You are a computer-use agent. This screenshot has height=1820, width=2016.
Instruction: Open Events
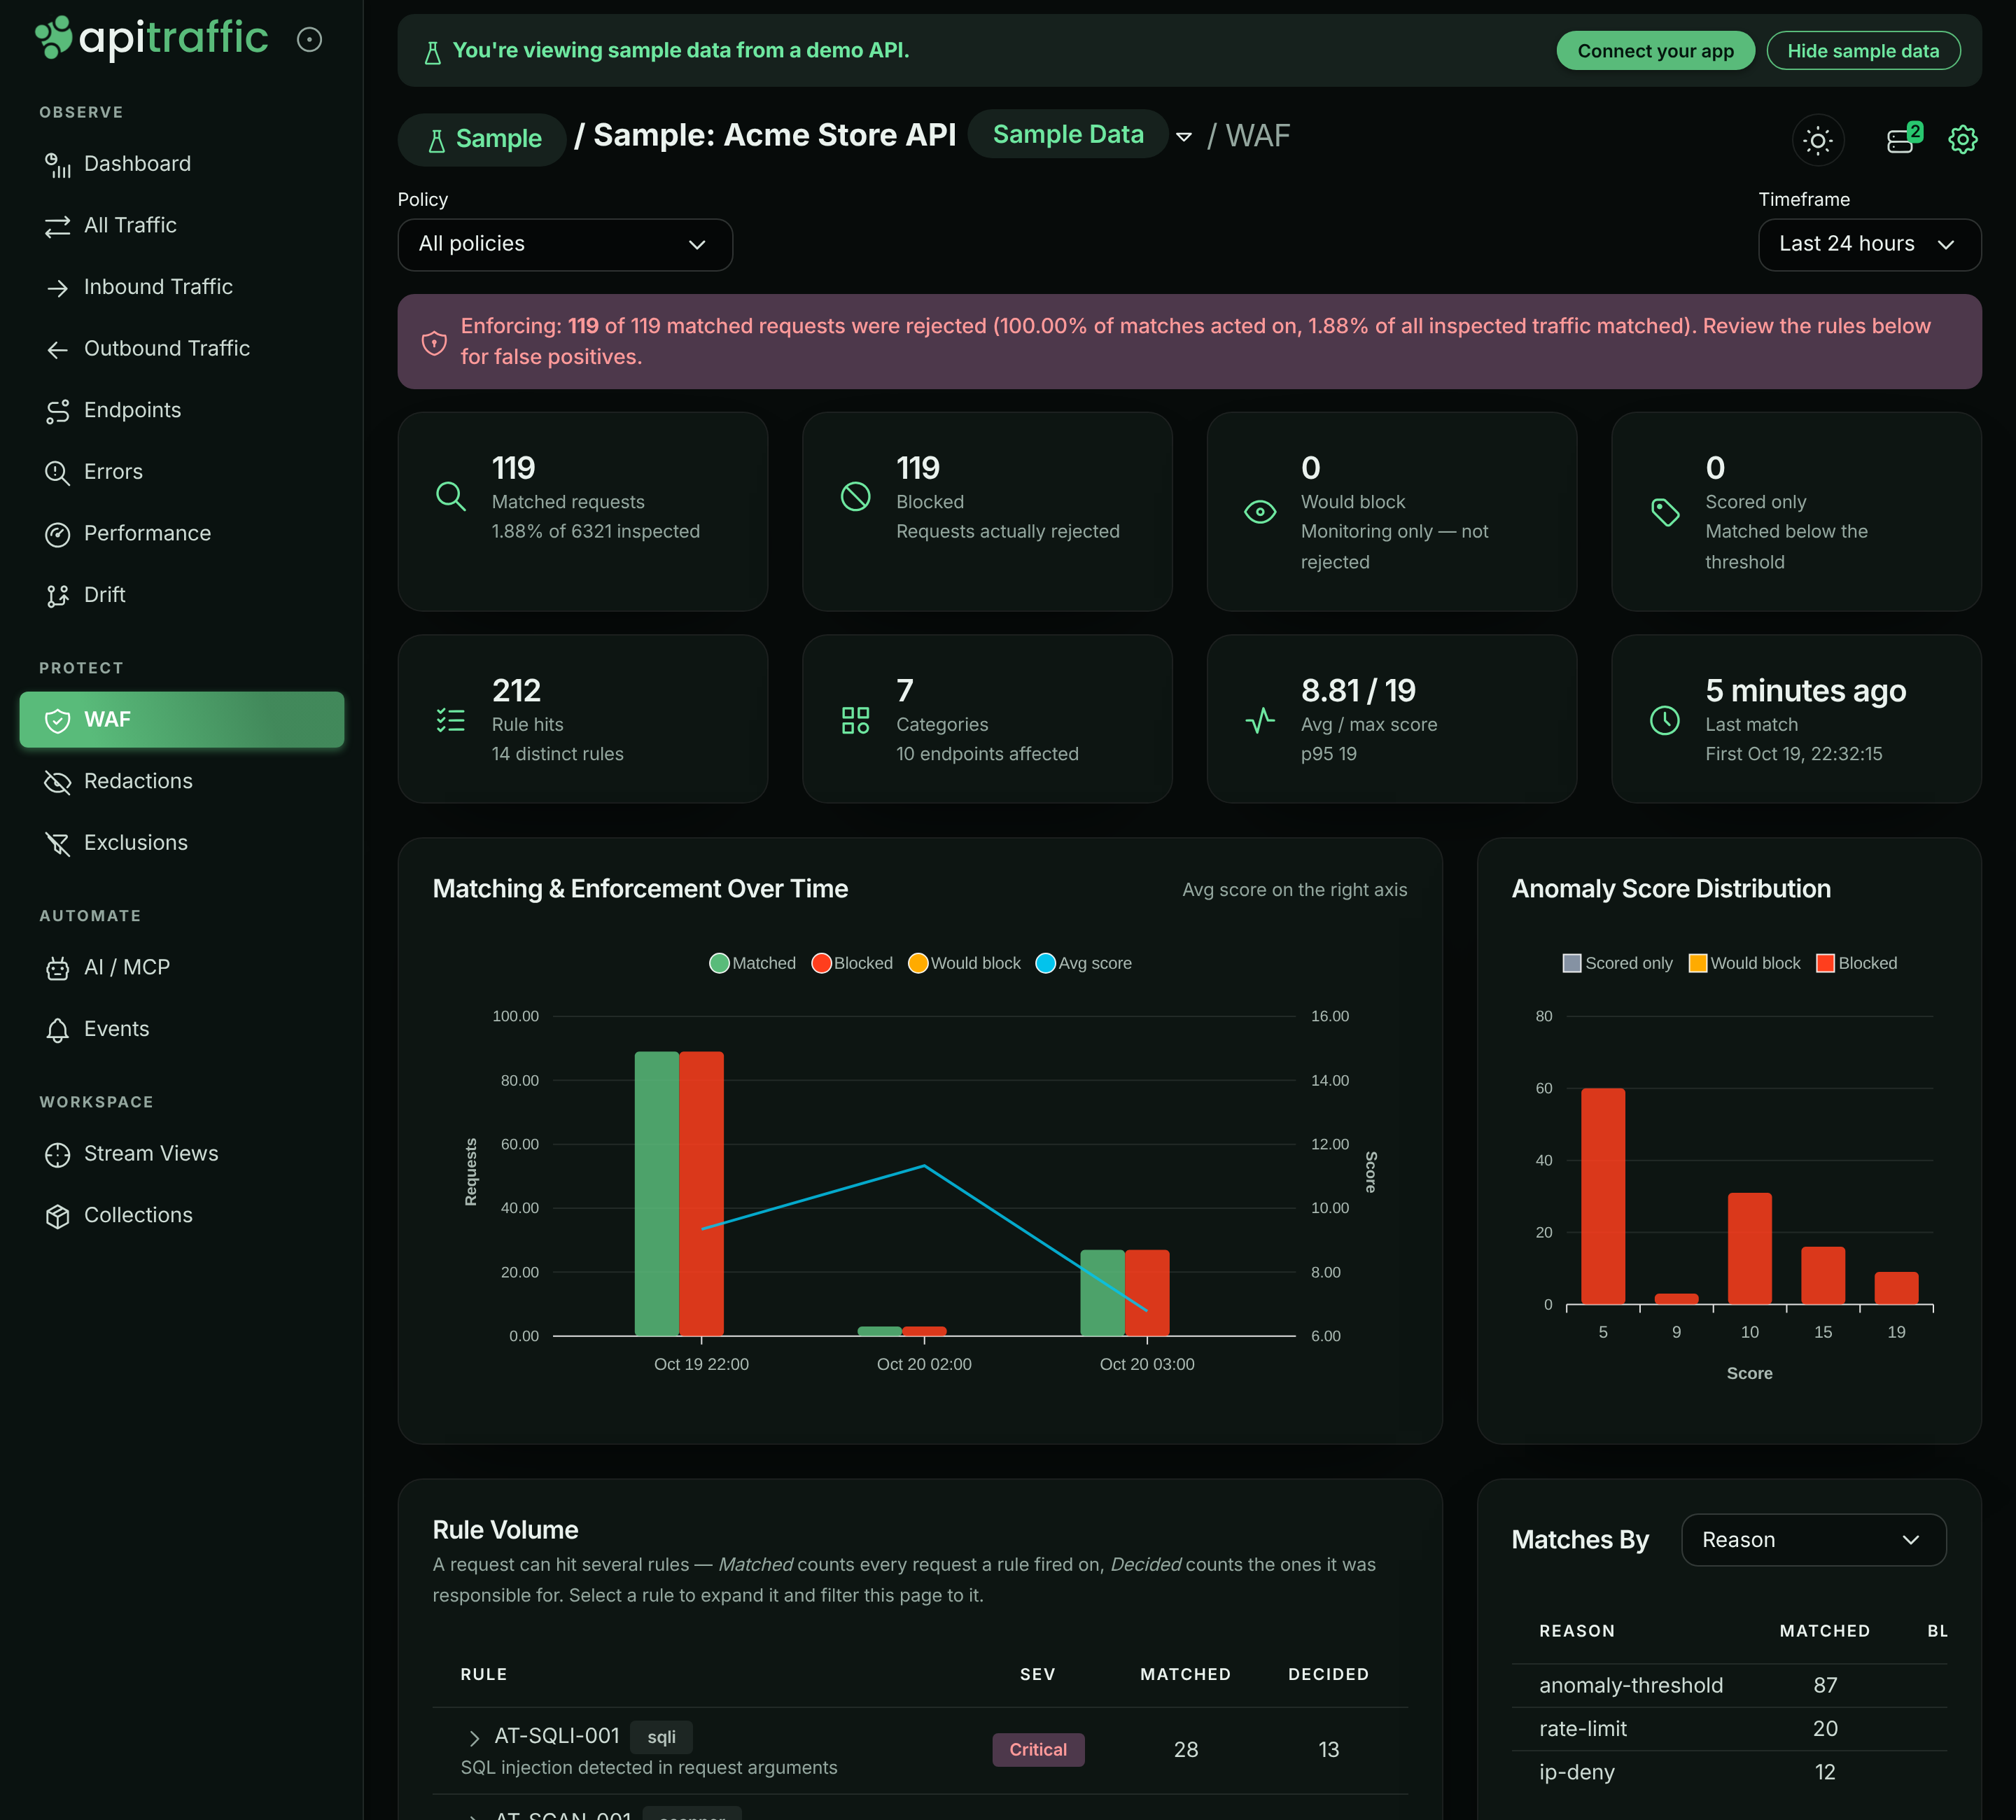pos(181,1029)
